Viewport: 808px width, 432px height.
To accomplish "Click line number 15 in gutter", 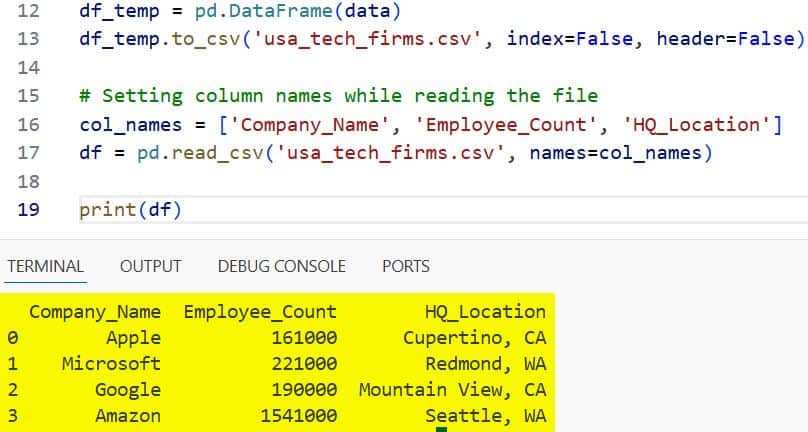I will tap(28, 95).
